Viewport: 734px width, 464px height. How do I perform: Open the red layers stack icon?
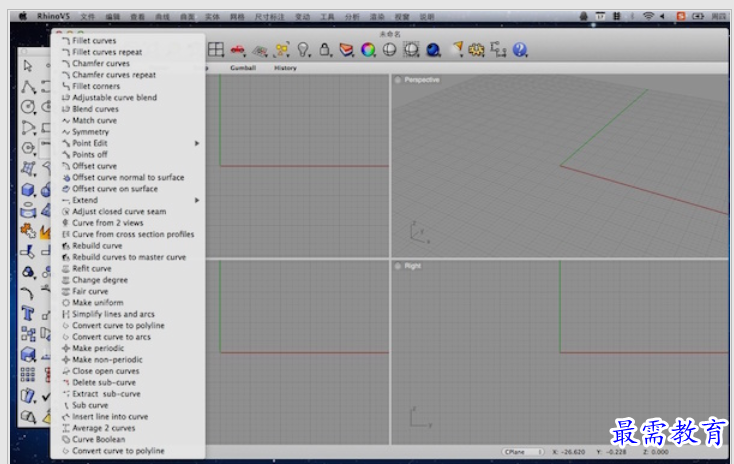coord(346,50)
